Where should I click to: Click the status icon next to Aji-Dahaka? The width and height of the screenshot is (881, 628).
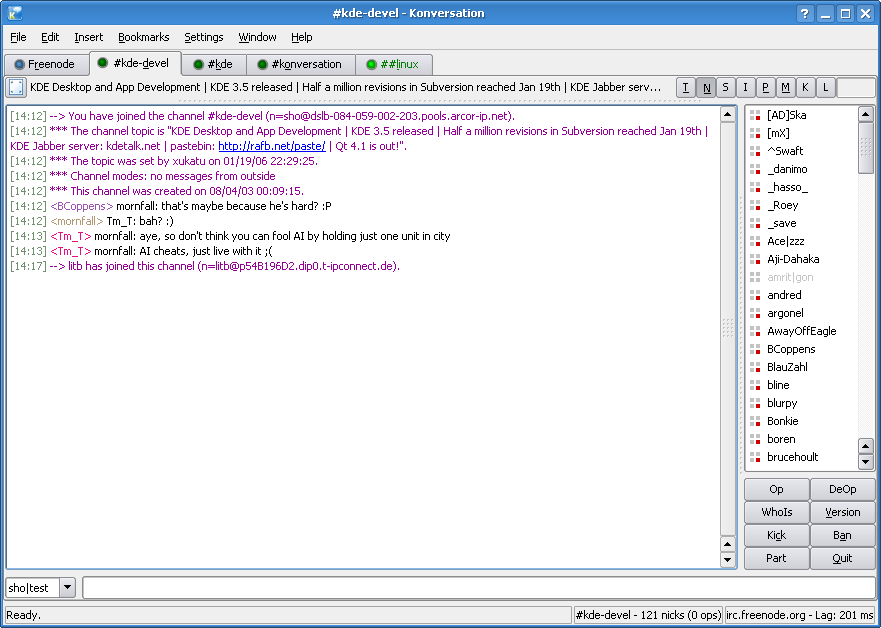(755, 259)
